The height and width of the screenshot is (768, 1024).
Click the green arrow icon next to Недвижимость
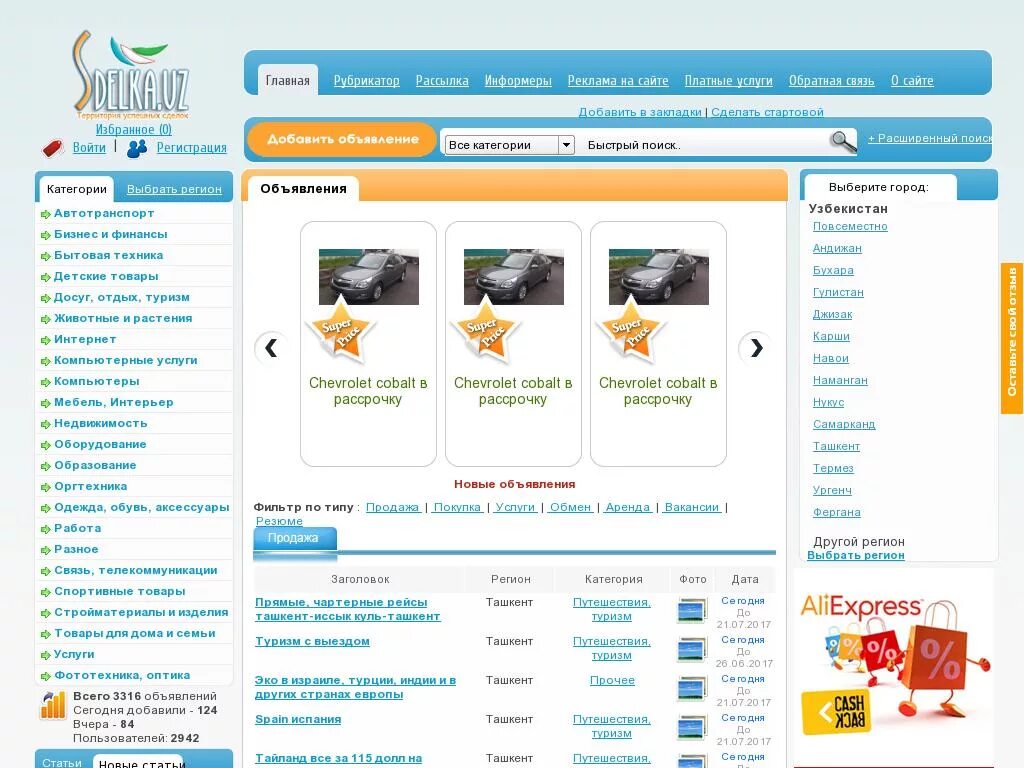(x=46, y=424)
